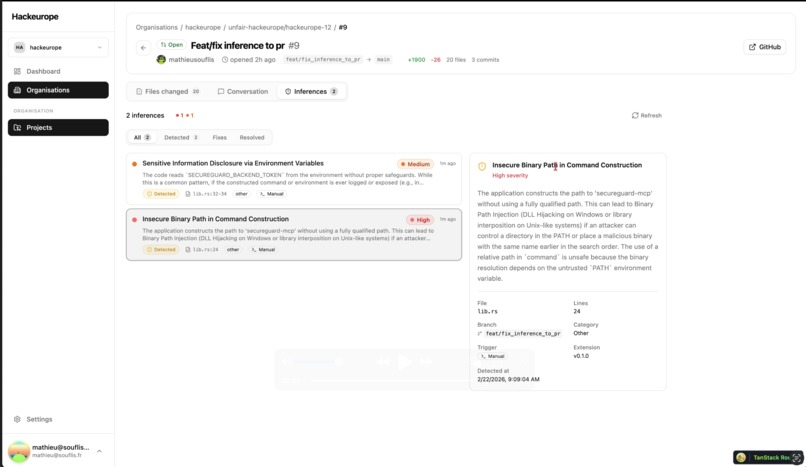
Task: Open the pull request on GitHub
Action: click(x=764, y=47)
